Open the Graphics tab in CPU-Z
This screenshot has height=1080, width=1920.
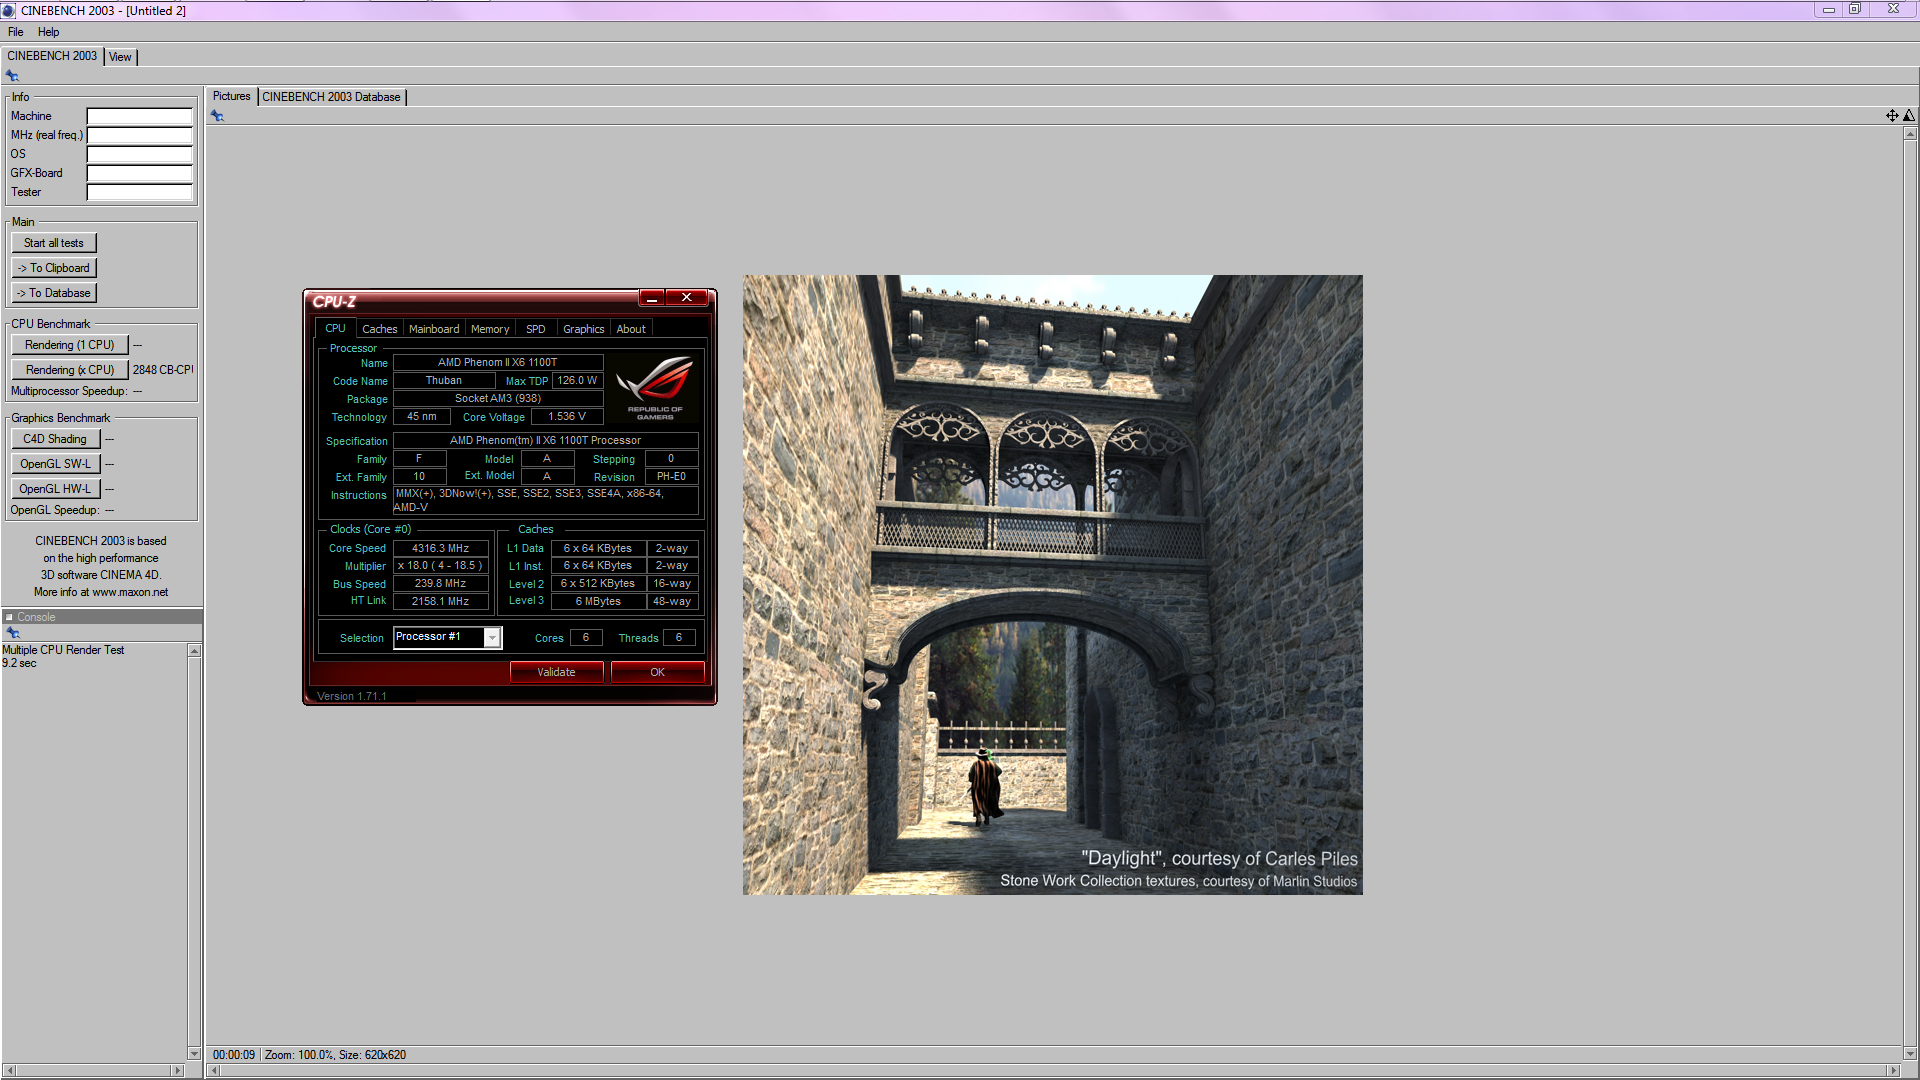(x=583, y=329)
